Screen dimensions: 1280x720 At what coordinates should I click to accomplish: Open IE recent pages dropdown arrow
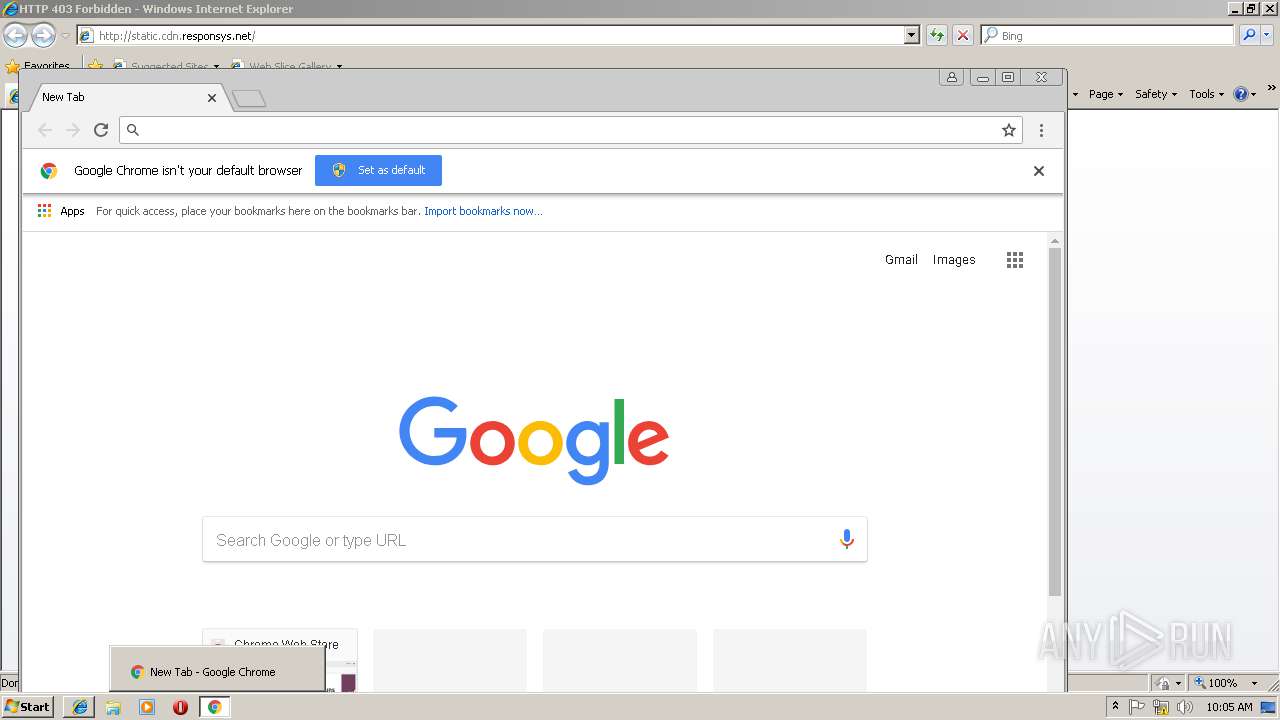65,36
